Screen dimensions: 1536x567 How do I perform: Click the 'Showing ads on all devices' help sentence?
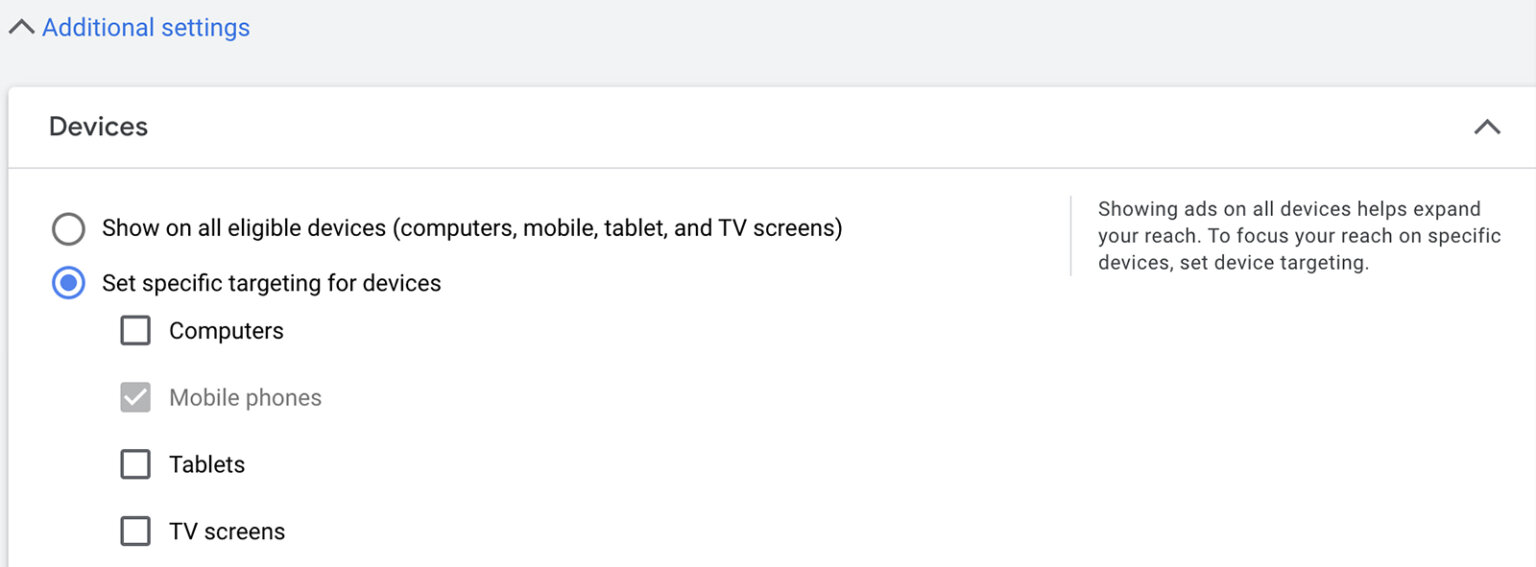1288,210
